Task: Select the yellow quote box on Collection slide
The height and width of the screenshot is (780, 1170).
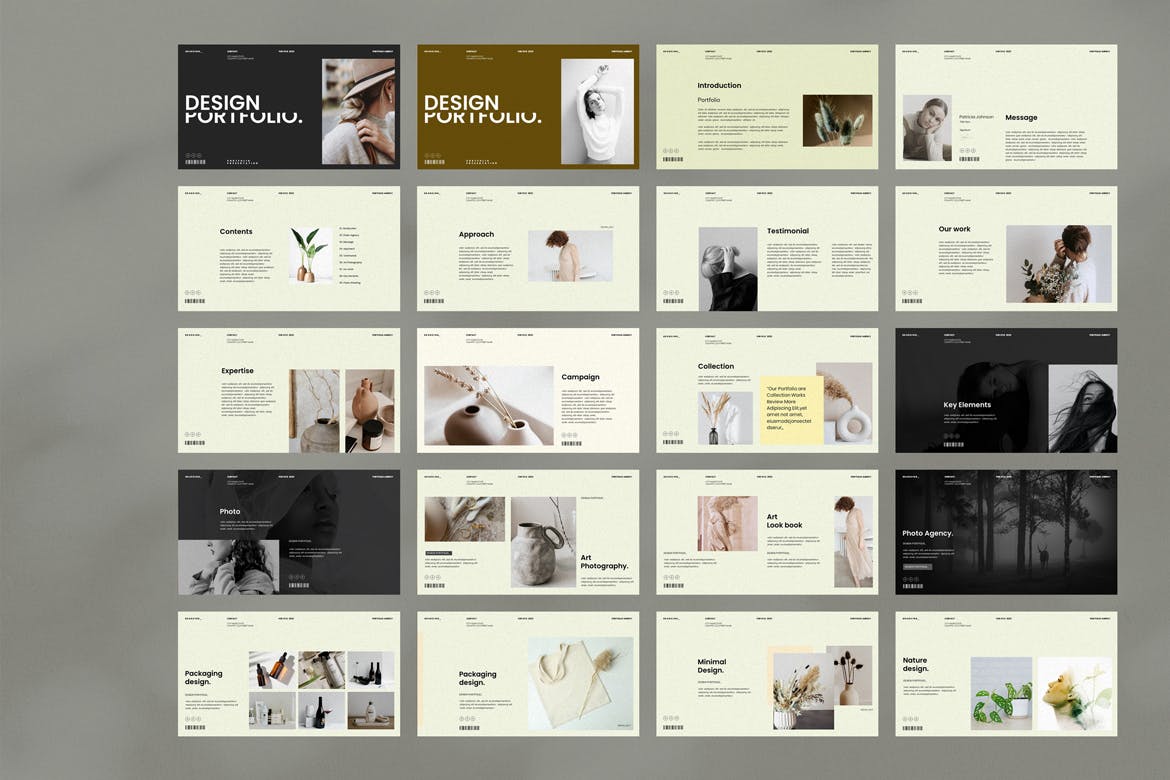Action: point(791,410)
